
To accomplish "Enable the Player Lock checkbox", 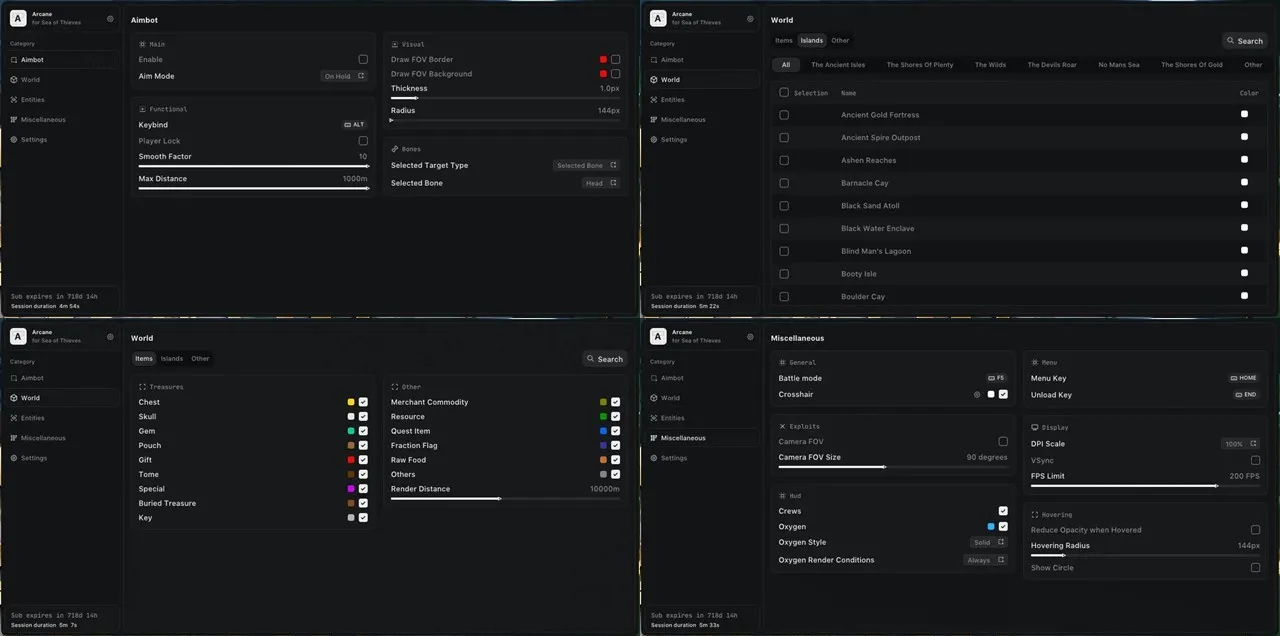I will click(363, 141).
